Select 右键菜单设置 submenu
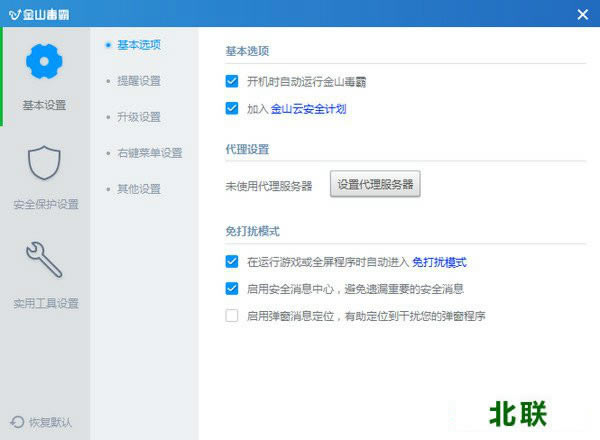This screenshot has width=600, height=440. pyautogui.click(x=149, y=153)
